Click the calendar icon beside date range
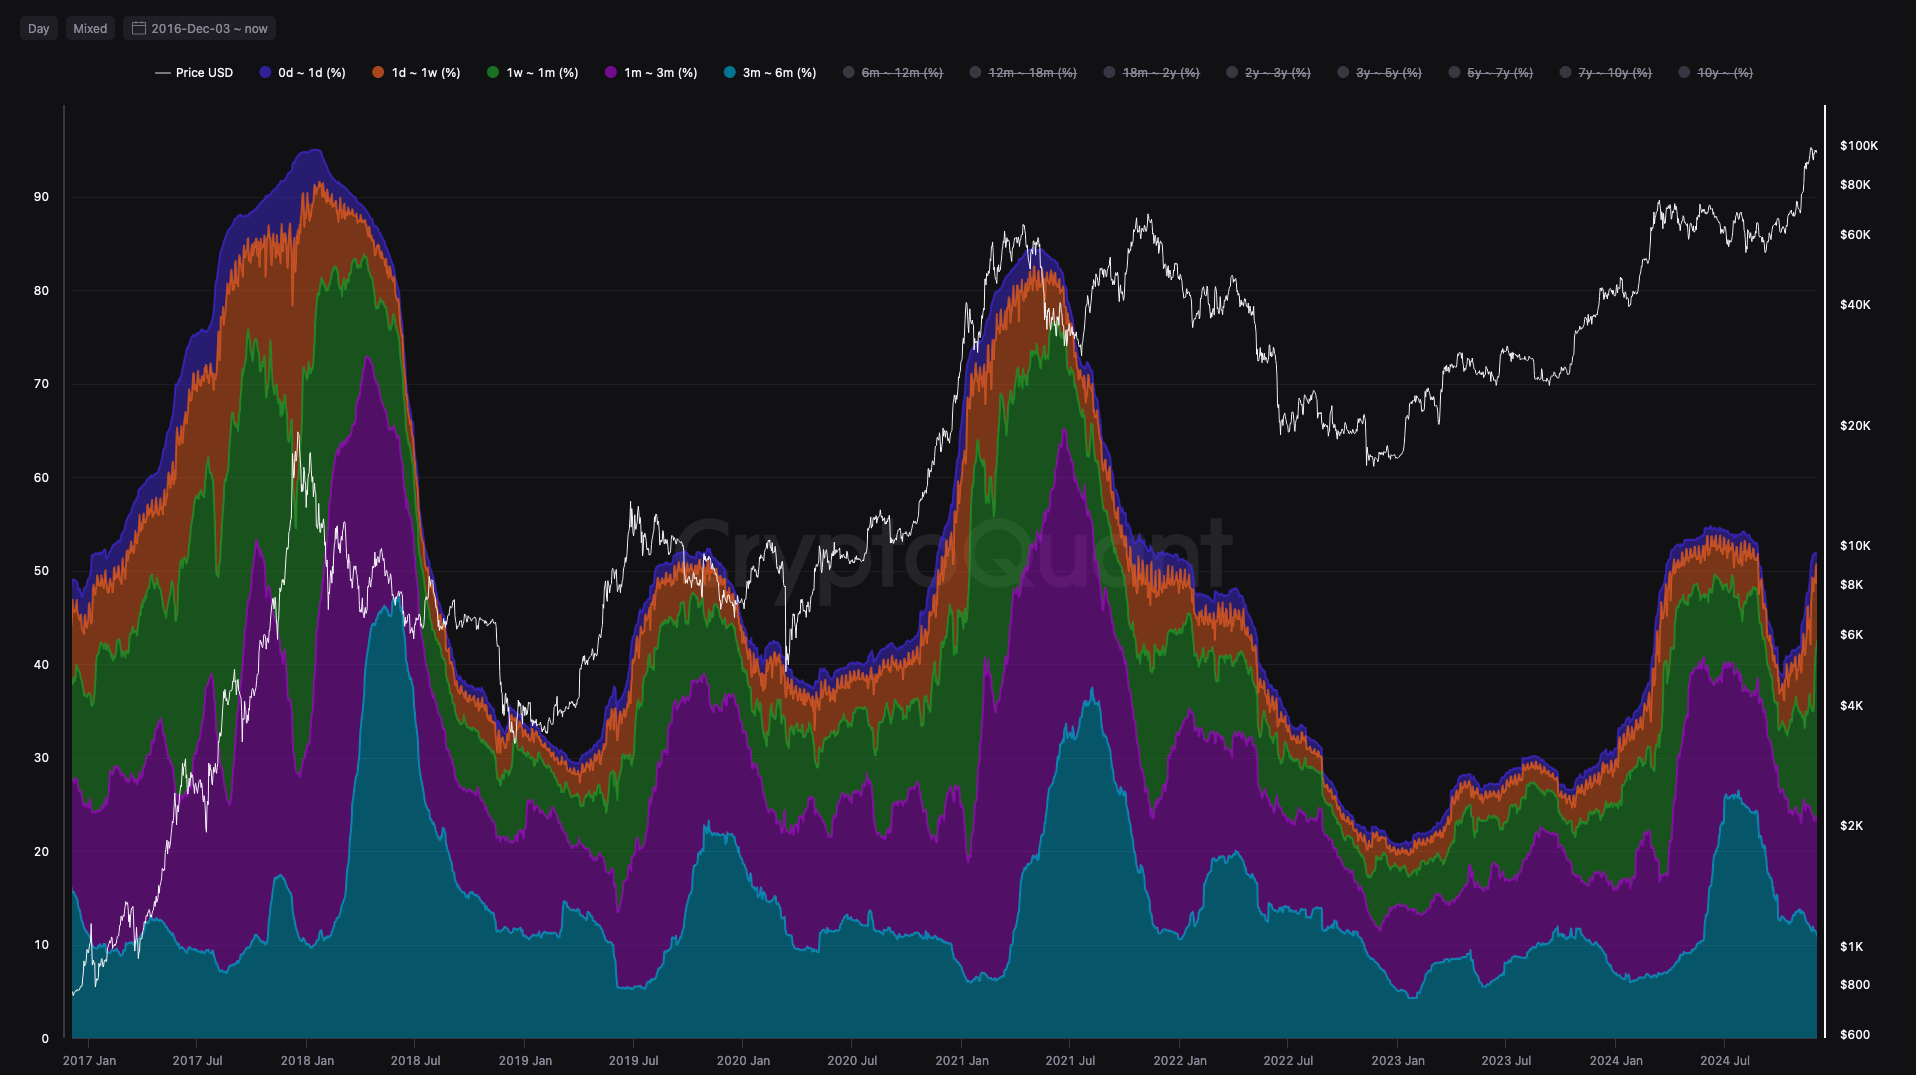 (x=139, y=28)
